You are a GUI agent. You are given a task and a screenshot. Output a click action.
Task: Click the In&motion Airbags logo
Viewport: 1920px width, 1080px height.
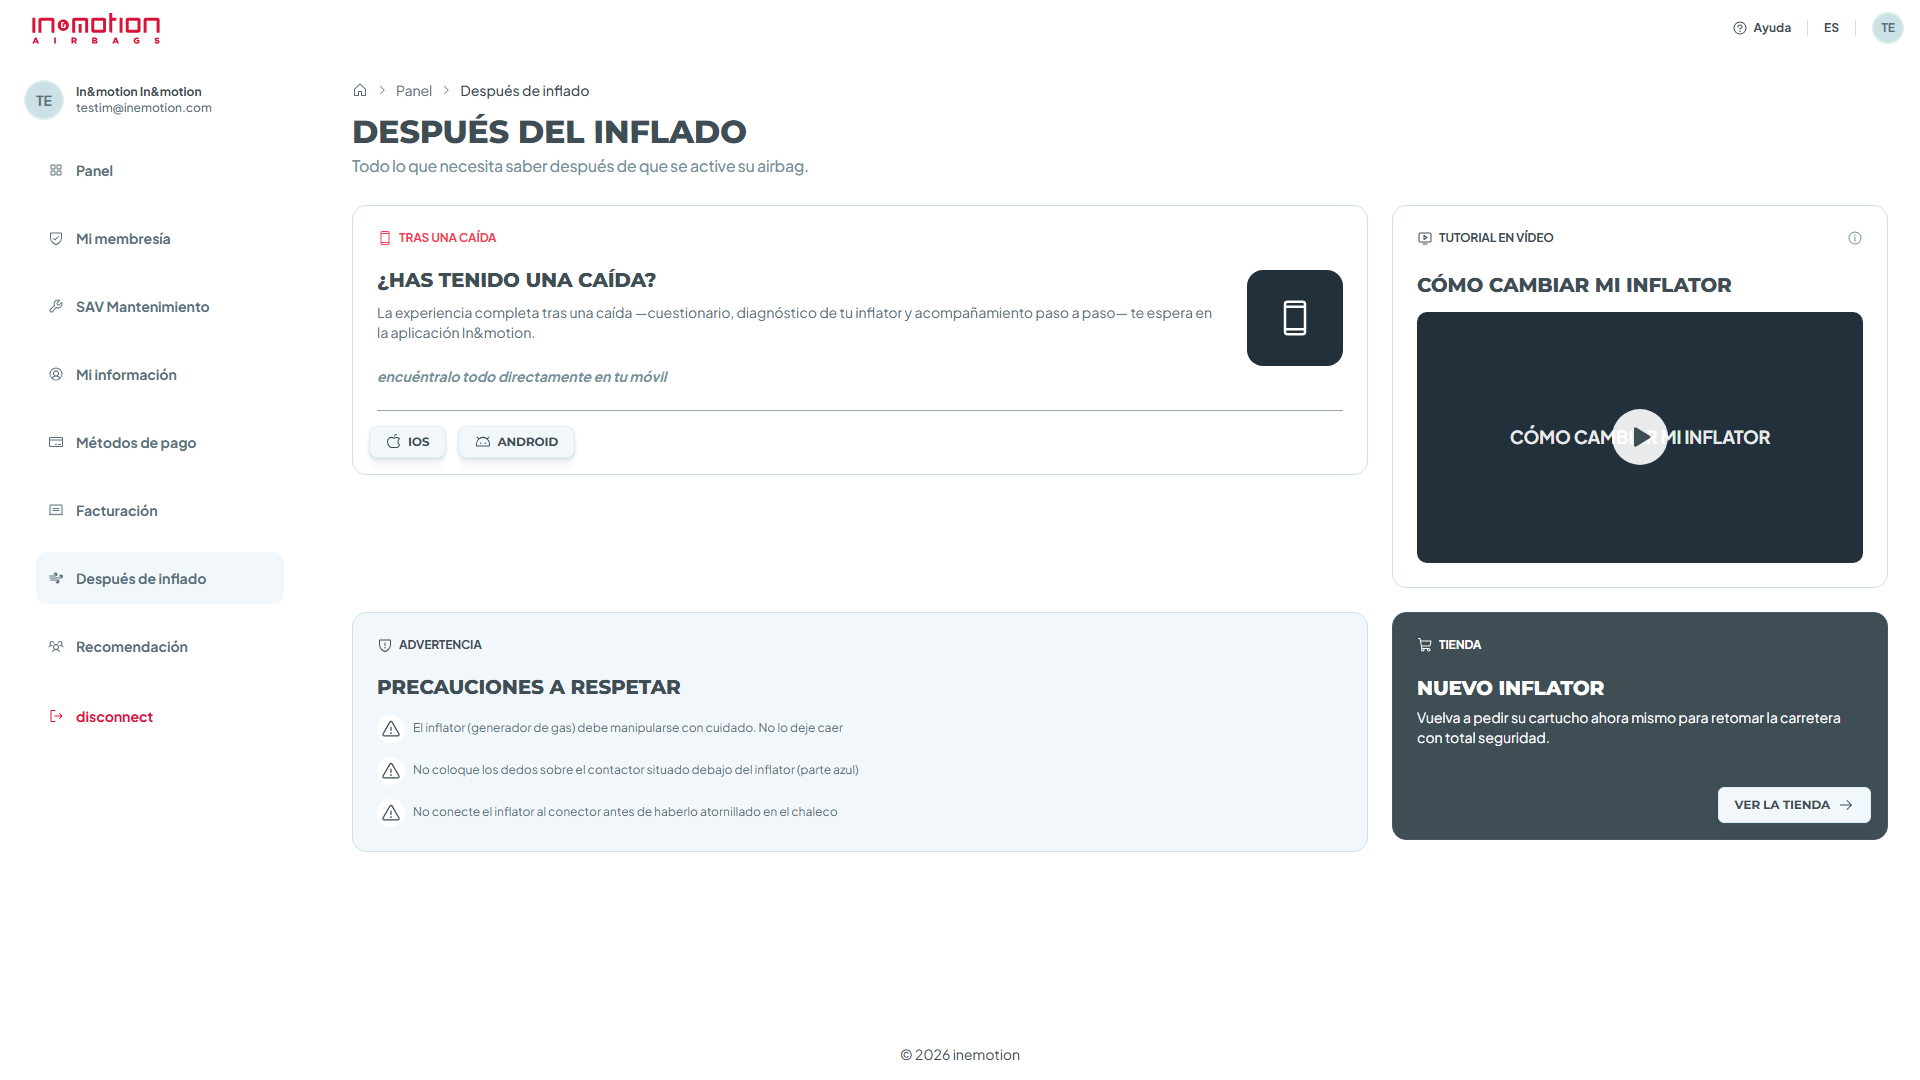pos(96,28)
